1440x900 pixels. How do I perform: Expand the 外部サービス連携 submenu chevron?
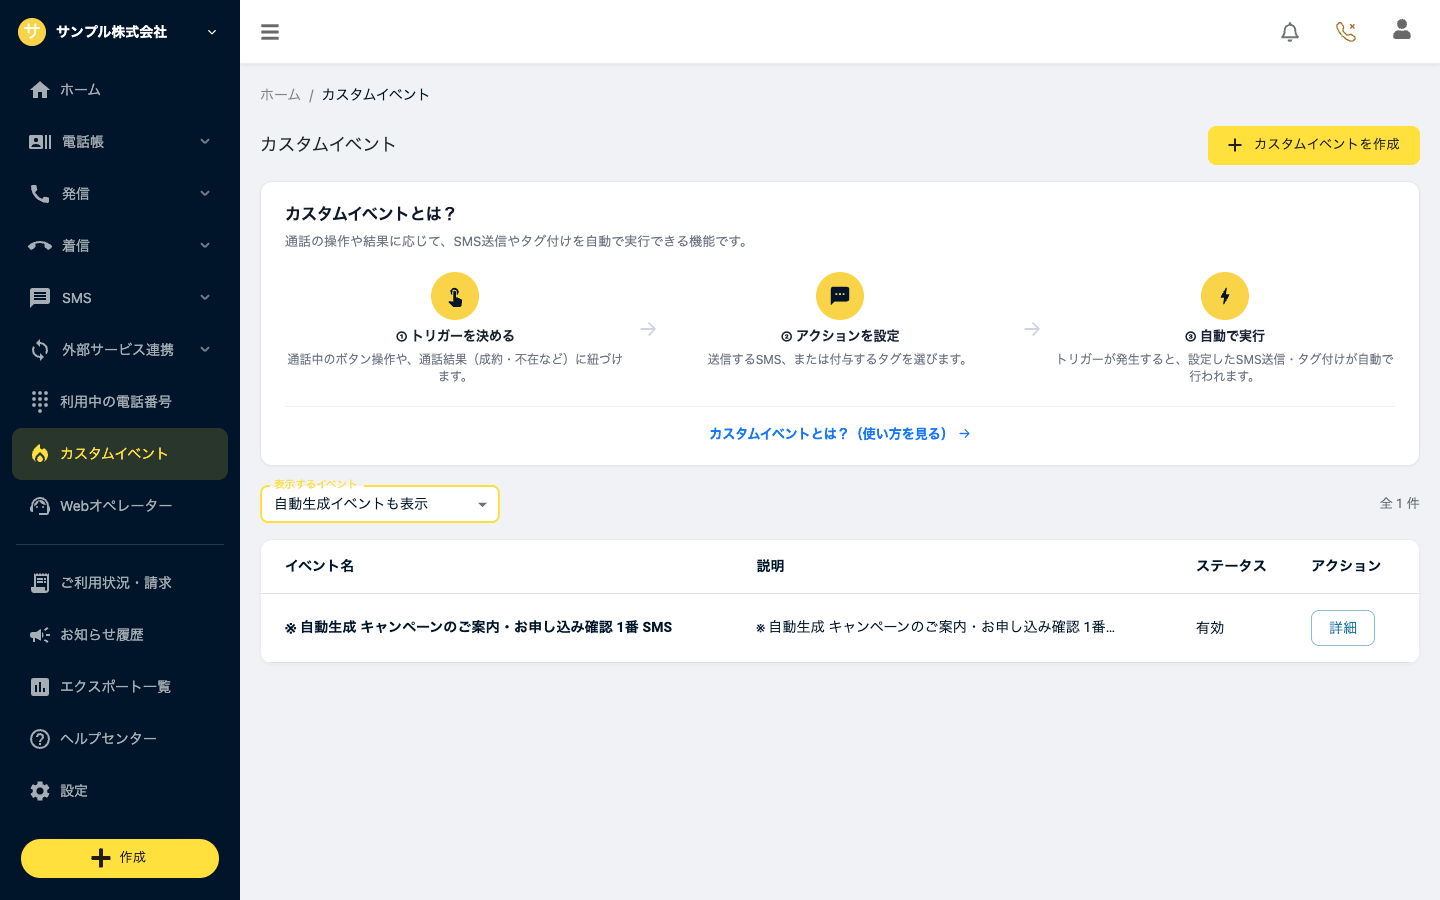tap(205, 350)
